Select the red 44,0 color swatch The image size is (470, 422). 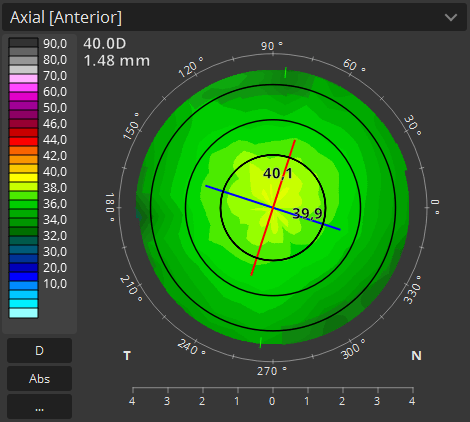click(23, 141)
